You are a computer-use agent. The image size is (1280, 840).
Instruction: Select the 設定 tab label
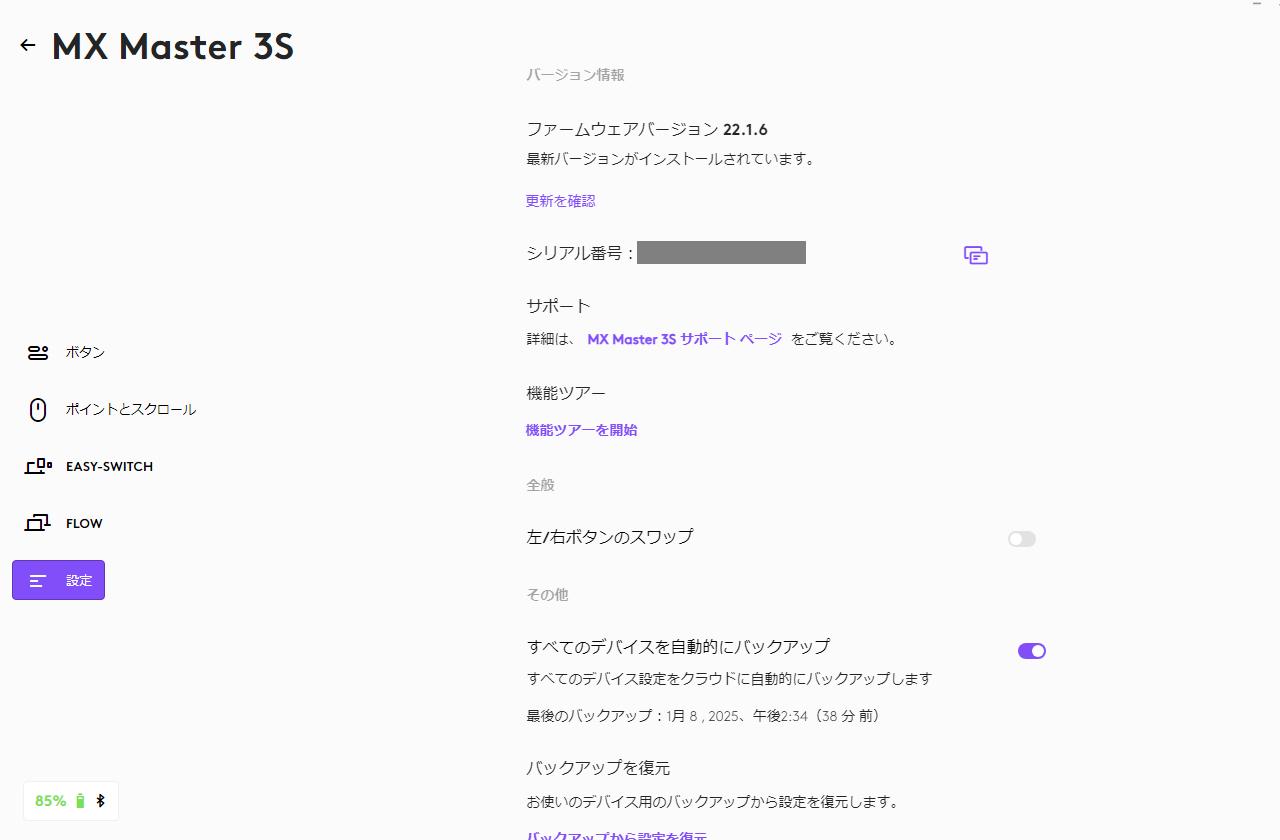(x=79, y=581)
